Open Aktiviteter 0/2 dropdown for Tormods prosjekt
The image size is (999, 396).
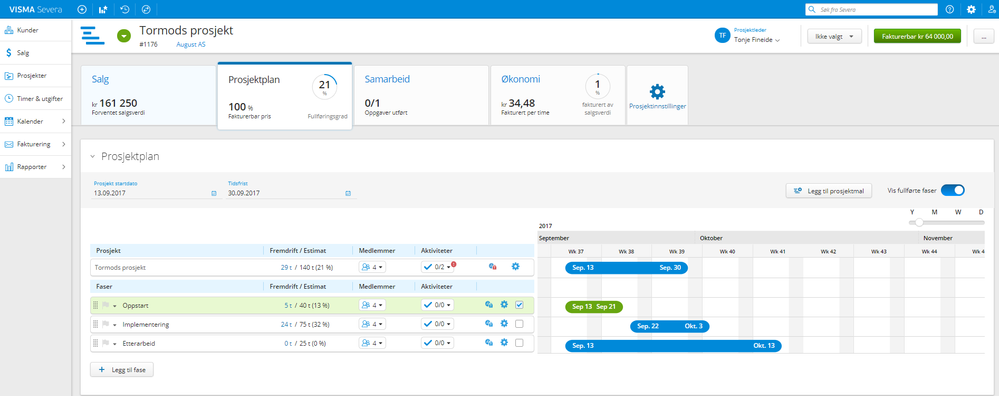[x=438, y=267]
